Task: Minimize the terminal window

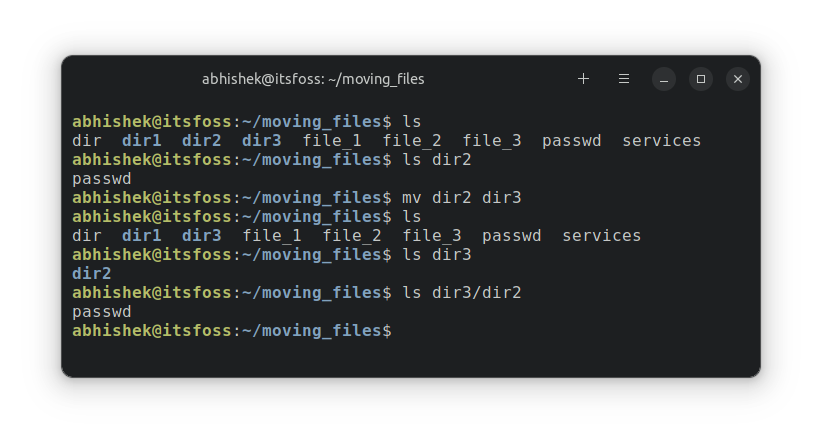Action: tap(665, 79)
